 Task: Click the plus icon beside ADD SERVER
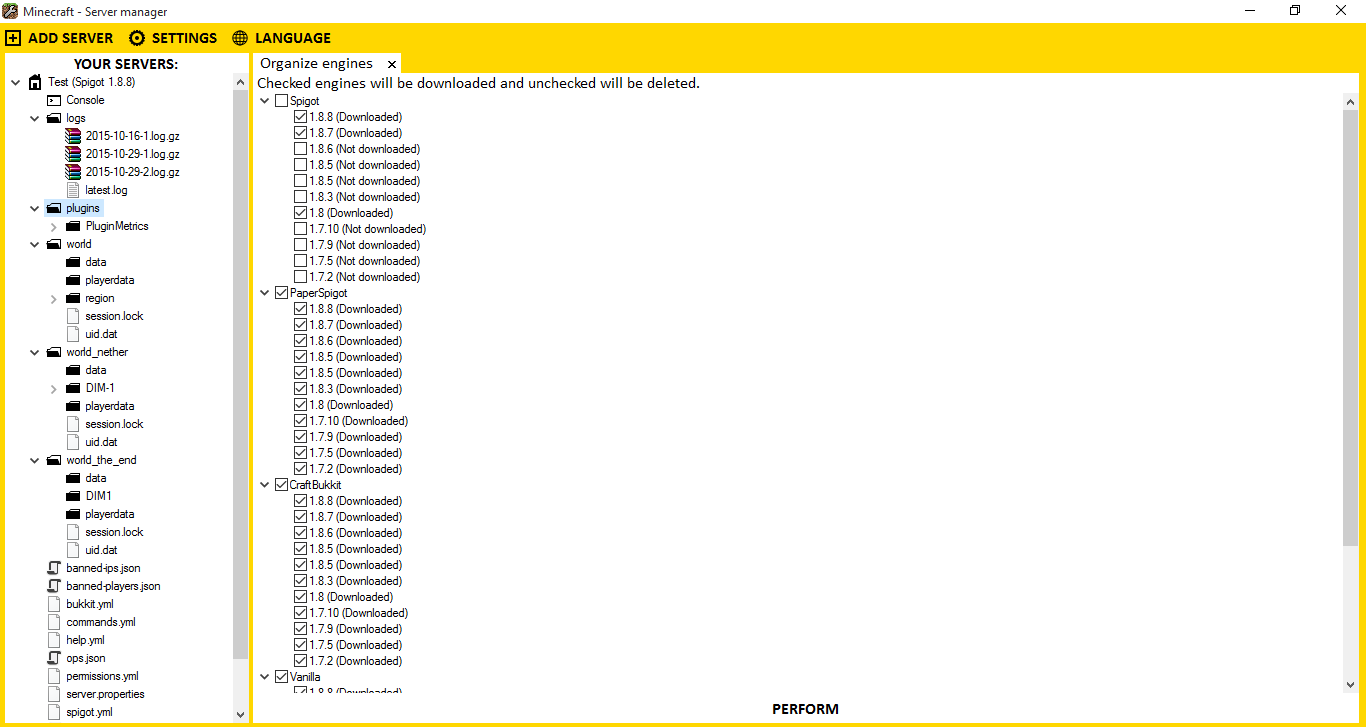(13, 38)
